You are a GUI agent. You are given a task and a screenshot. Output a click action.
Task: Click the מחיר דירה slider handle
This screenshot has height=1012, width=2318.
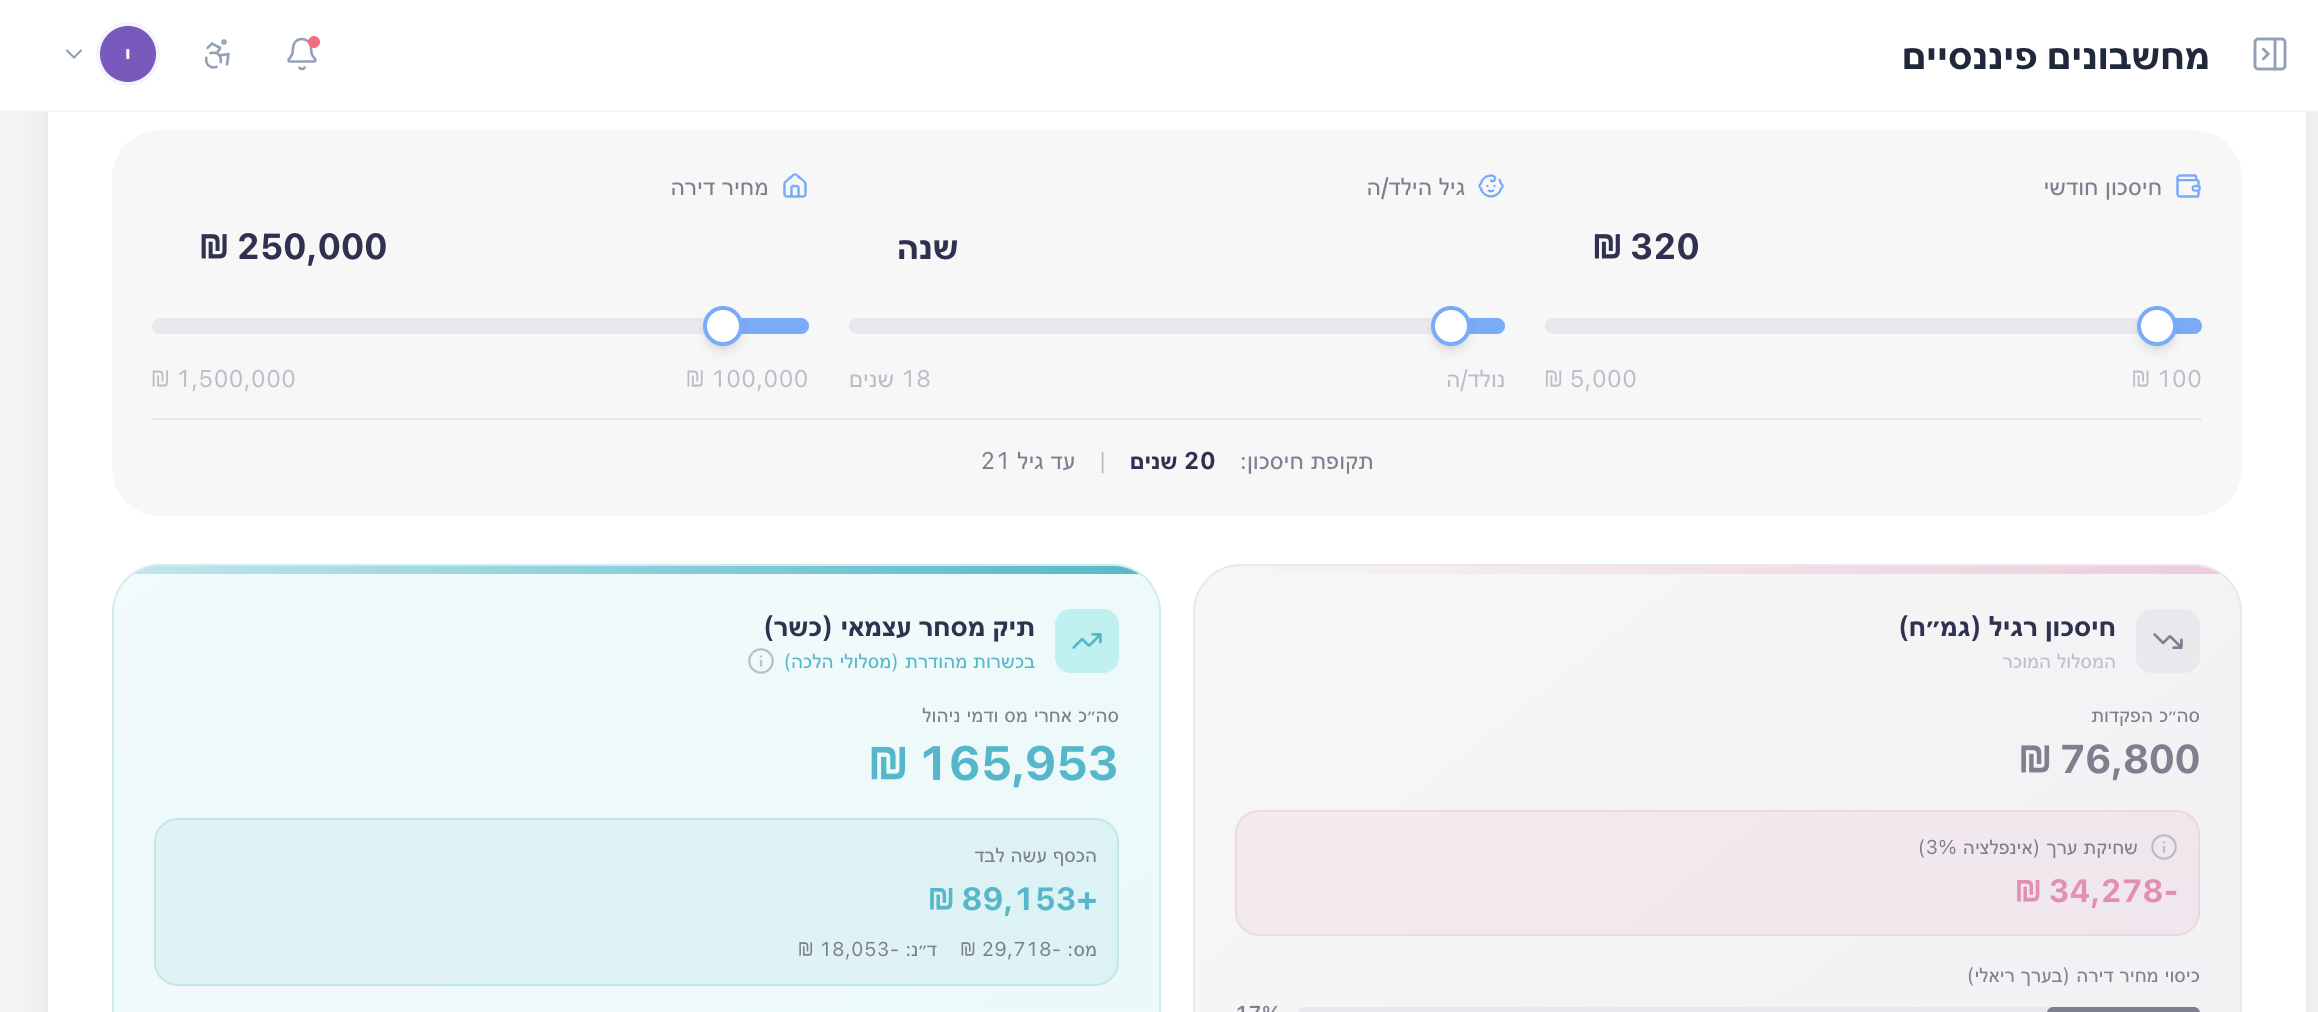click(x=722, y=326)
